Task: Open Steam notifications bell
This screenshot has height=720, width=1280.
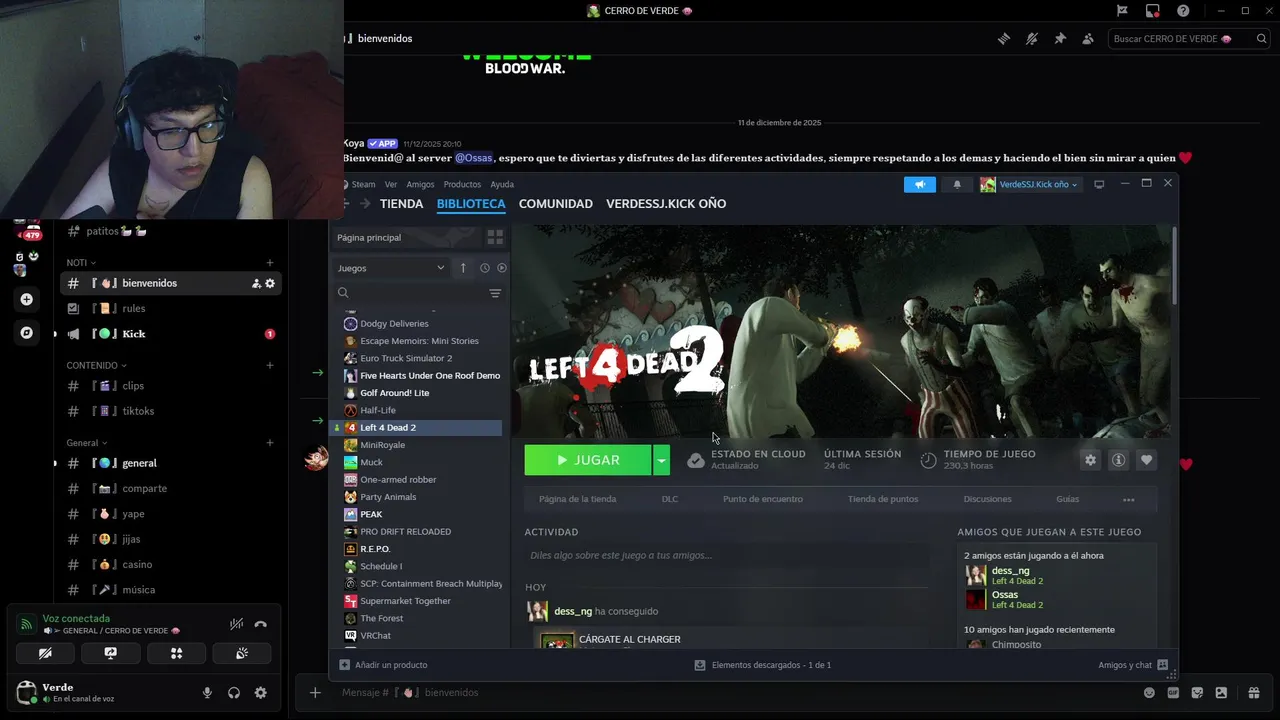Action: point(957,184)
